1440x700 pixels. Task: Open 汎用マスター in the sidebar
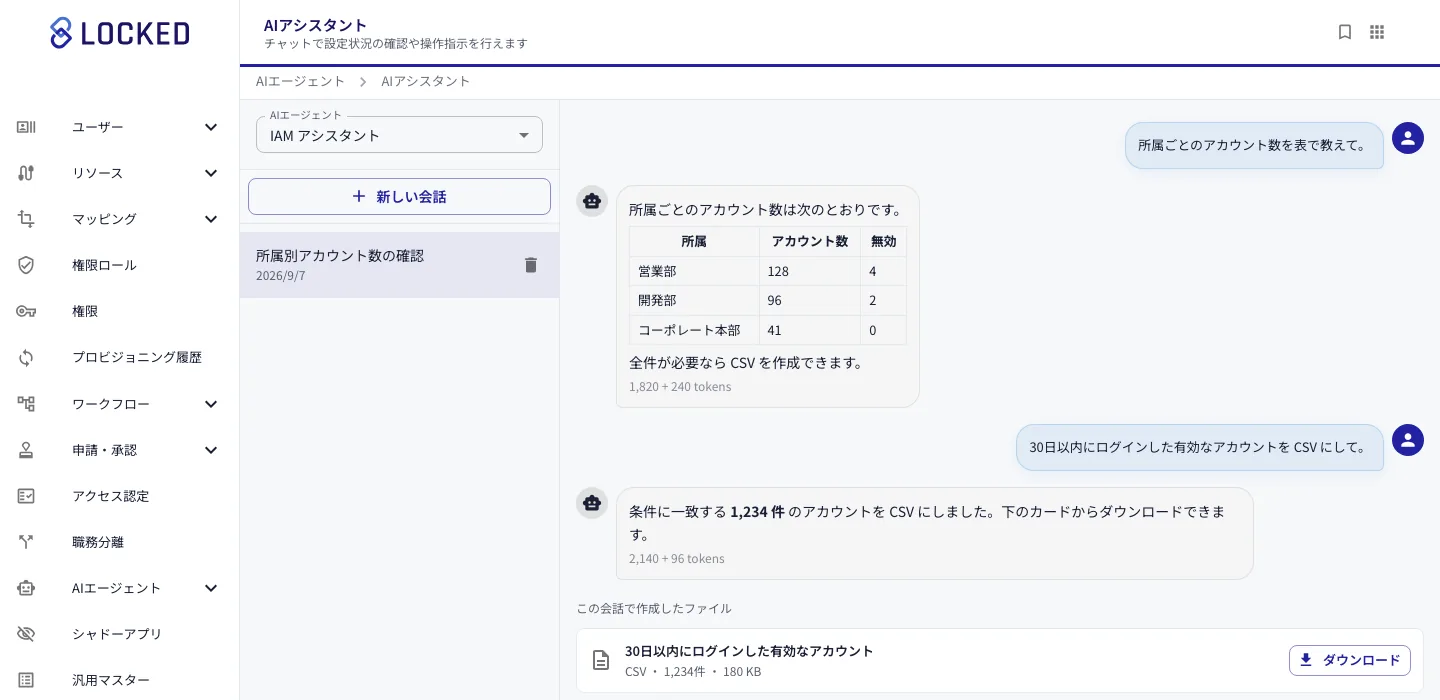point(120,680)
